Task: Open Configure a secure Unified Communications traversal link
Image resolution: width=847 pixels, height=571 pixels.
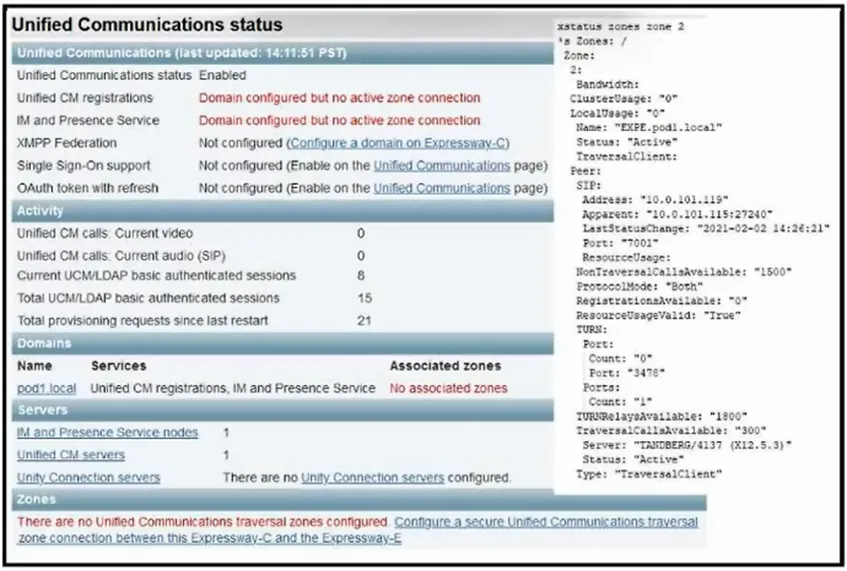Action: (358, 530)
